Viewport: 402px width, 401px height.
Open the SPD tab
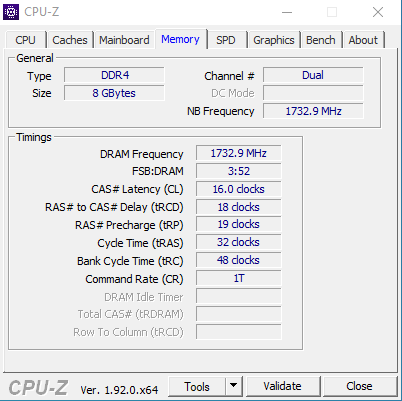pyautogui.click(x=226, y=40)
